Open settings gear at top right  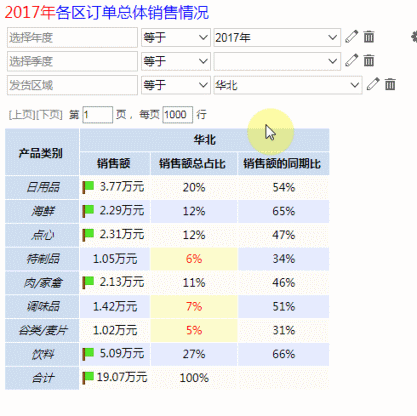414,37
